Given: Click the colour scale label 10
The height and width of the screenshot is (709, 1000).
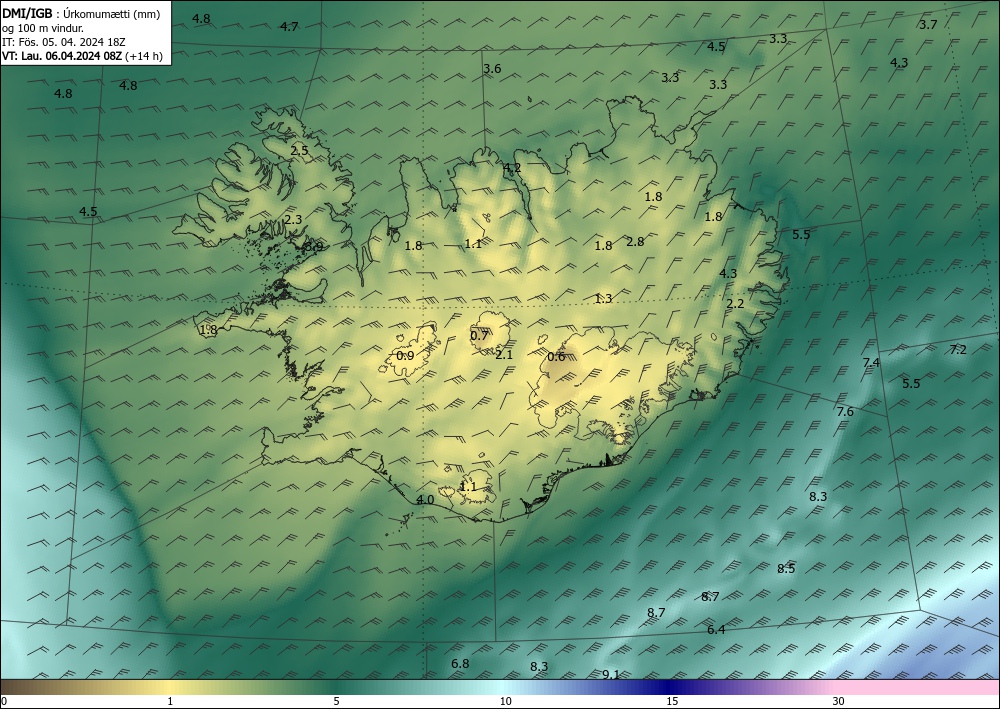Looking at the screenshot, I should pos(505,702).
